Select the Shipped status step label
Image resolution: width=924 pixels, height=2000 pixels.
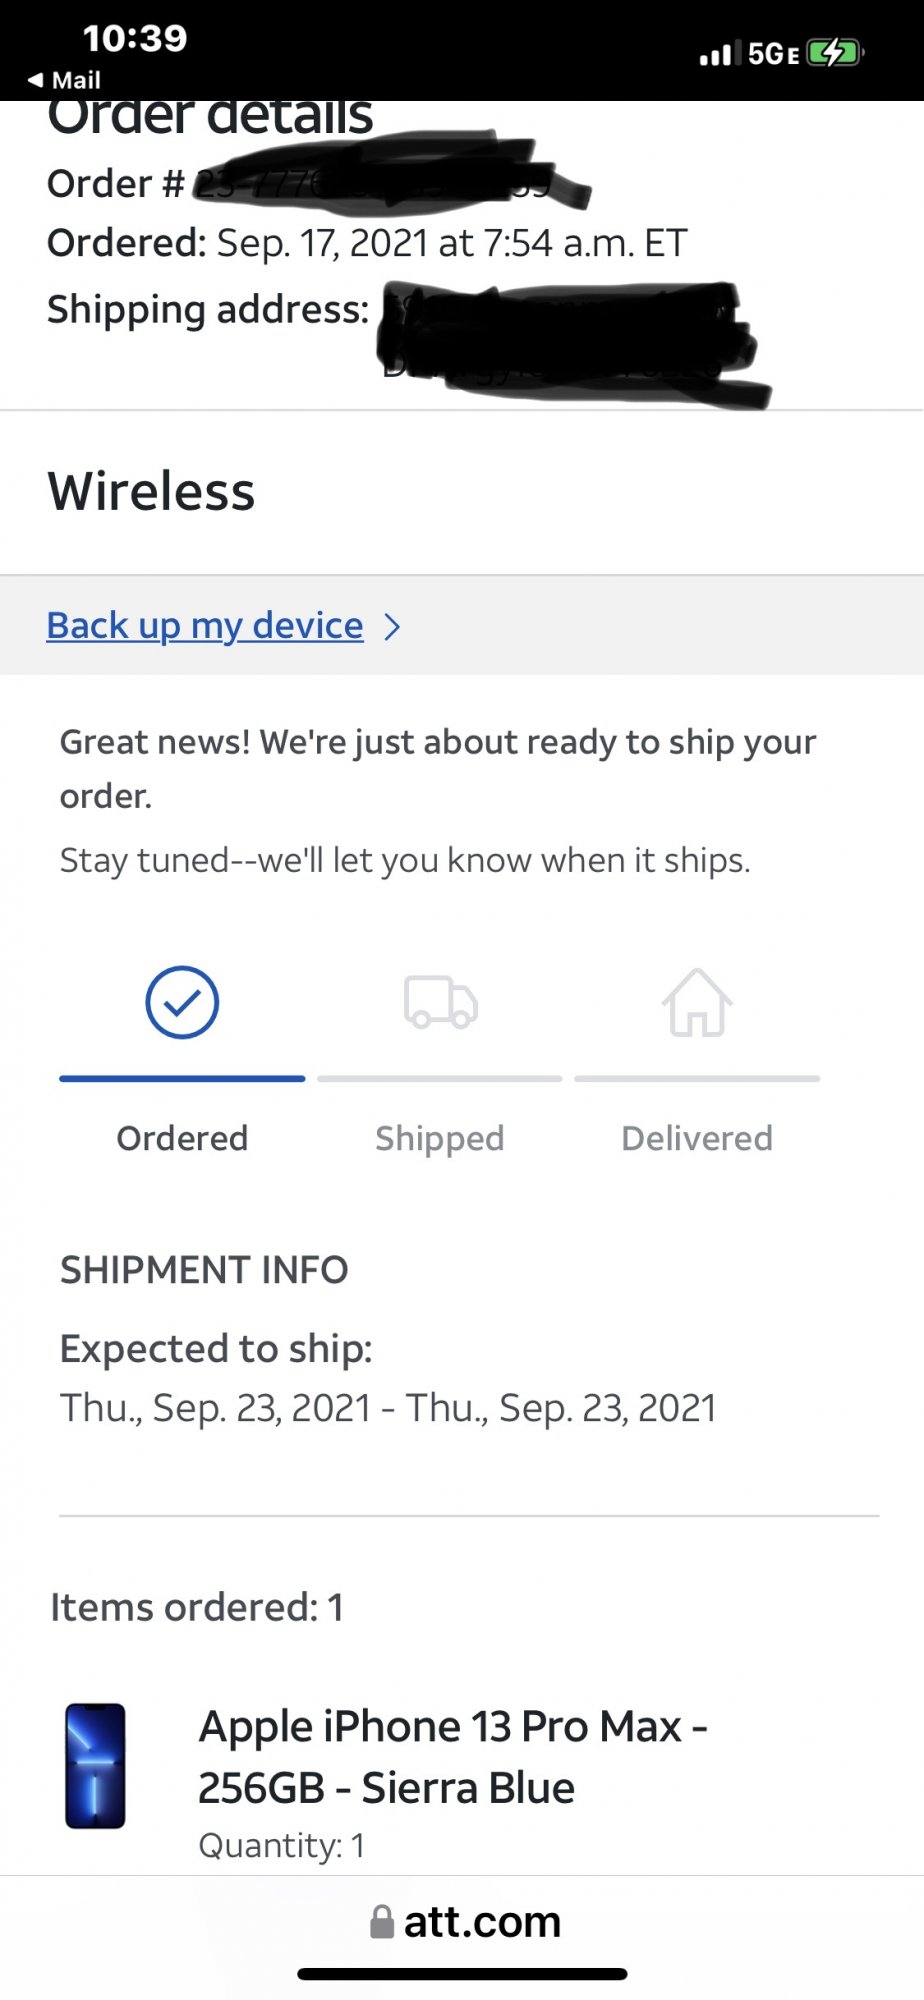(x=440, y=1138)
